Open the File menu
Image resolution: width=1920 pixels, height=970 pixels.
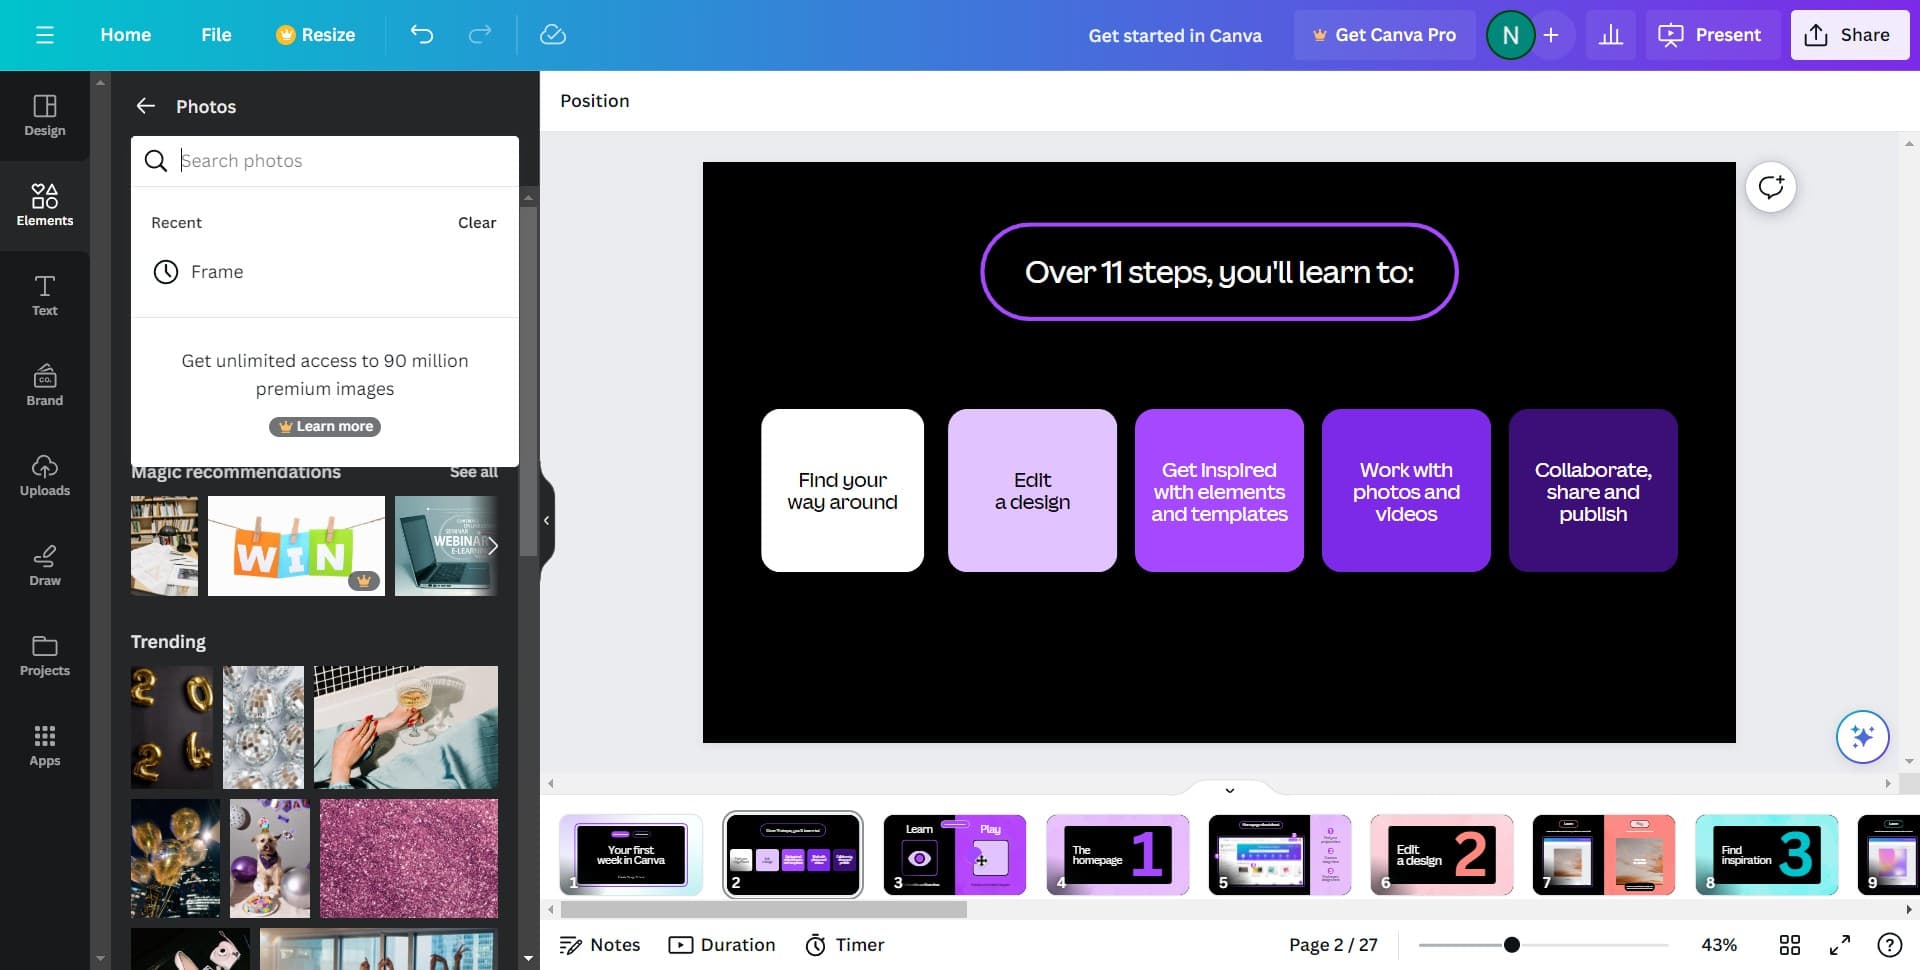point(216,35)
